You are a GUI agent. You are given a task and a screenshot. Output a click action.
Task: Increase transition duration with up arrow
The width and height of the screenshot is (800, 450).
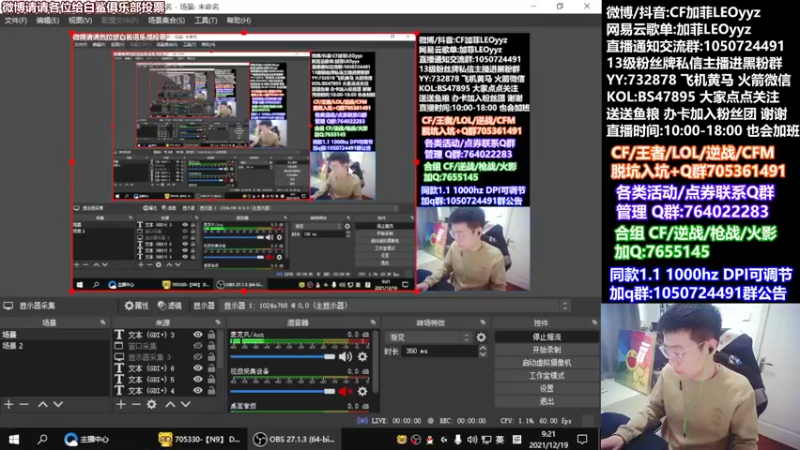tap(483, 348)
